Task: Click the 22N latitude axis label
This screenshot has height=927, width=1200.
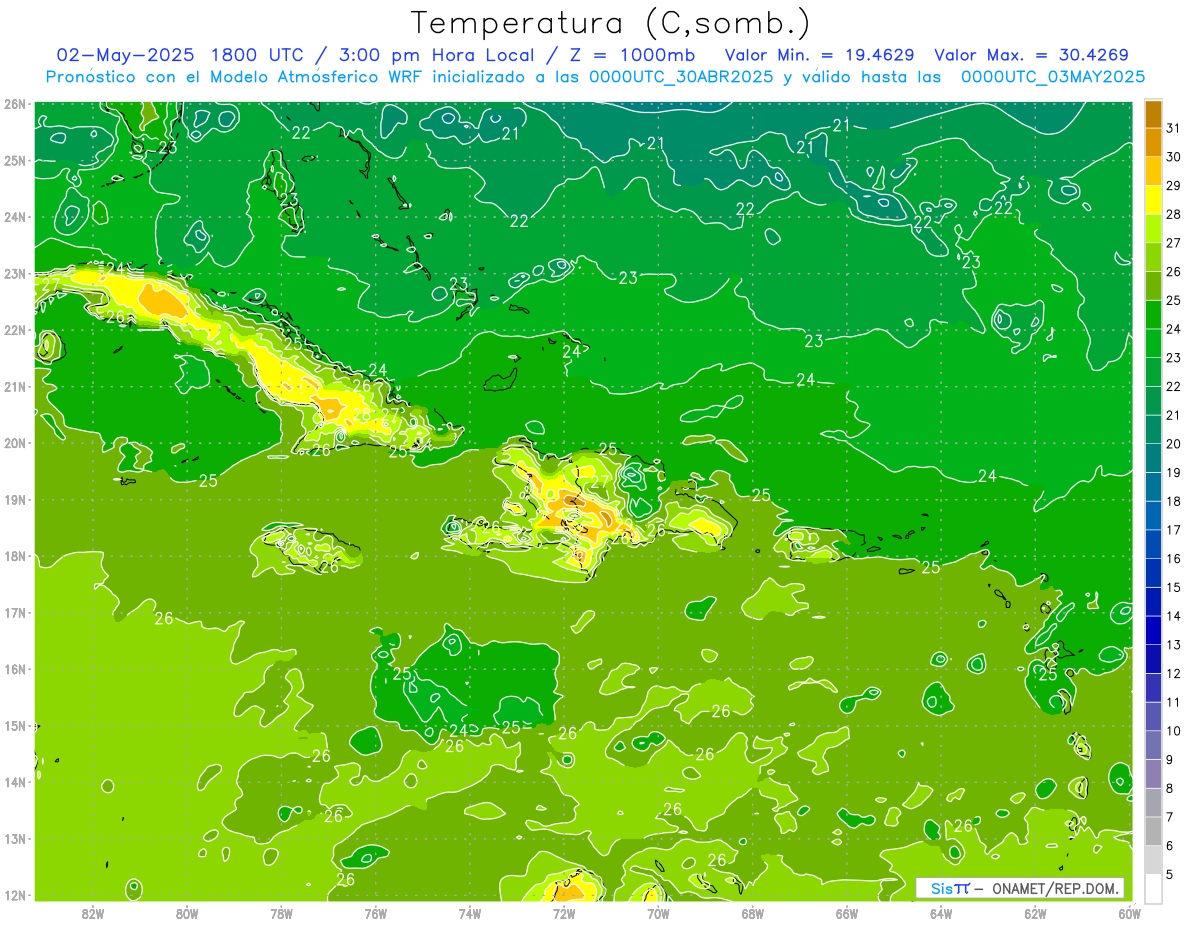Action: coord(14,330)
